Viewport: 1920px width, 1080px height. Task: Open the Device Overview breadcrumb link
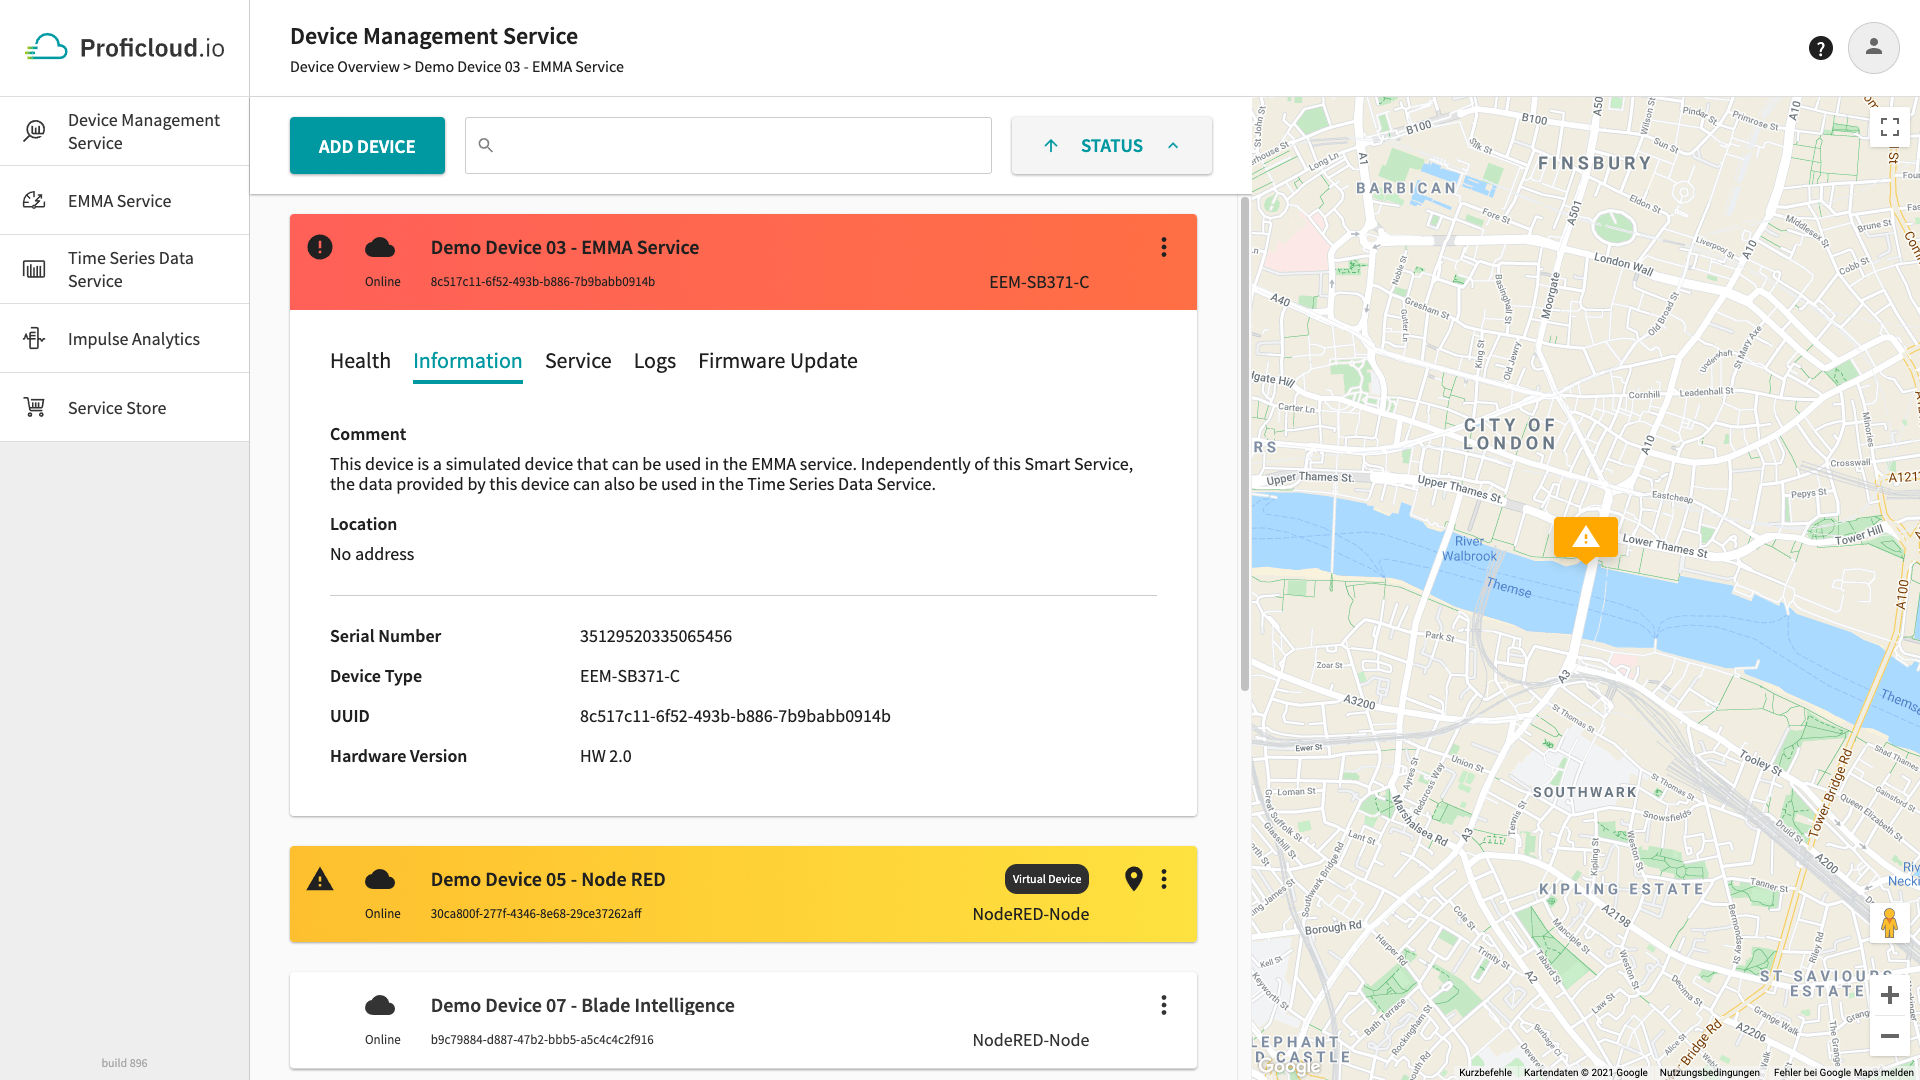tap(343, 66)
